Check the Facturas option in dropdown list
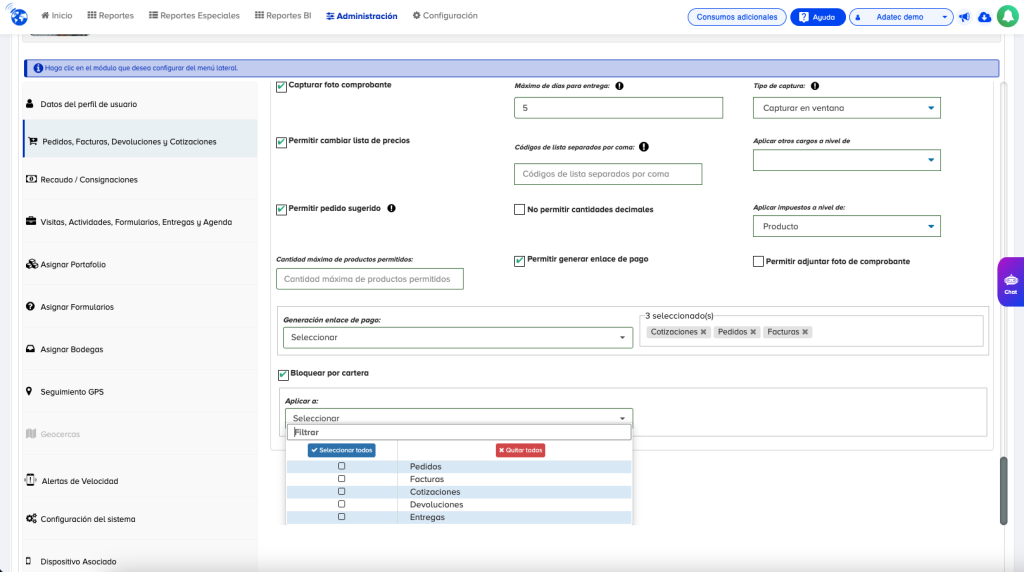 [342, 479]
